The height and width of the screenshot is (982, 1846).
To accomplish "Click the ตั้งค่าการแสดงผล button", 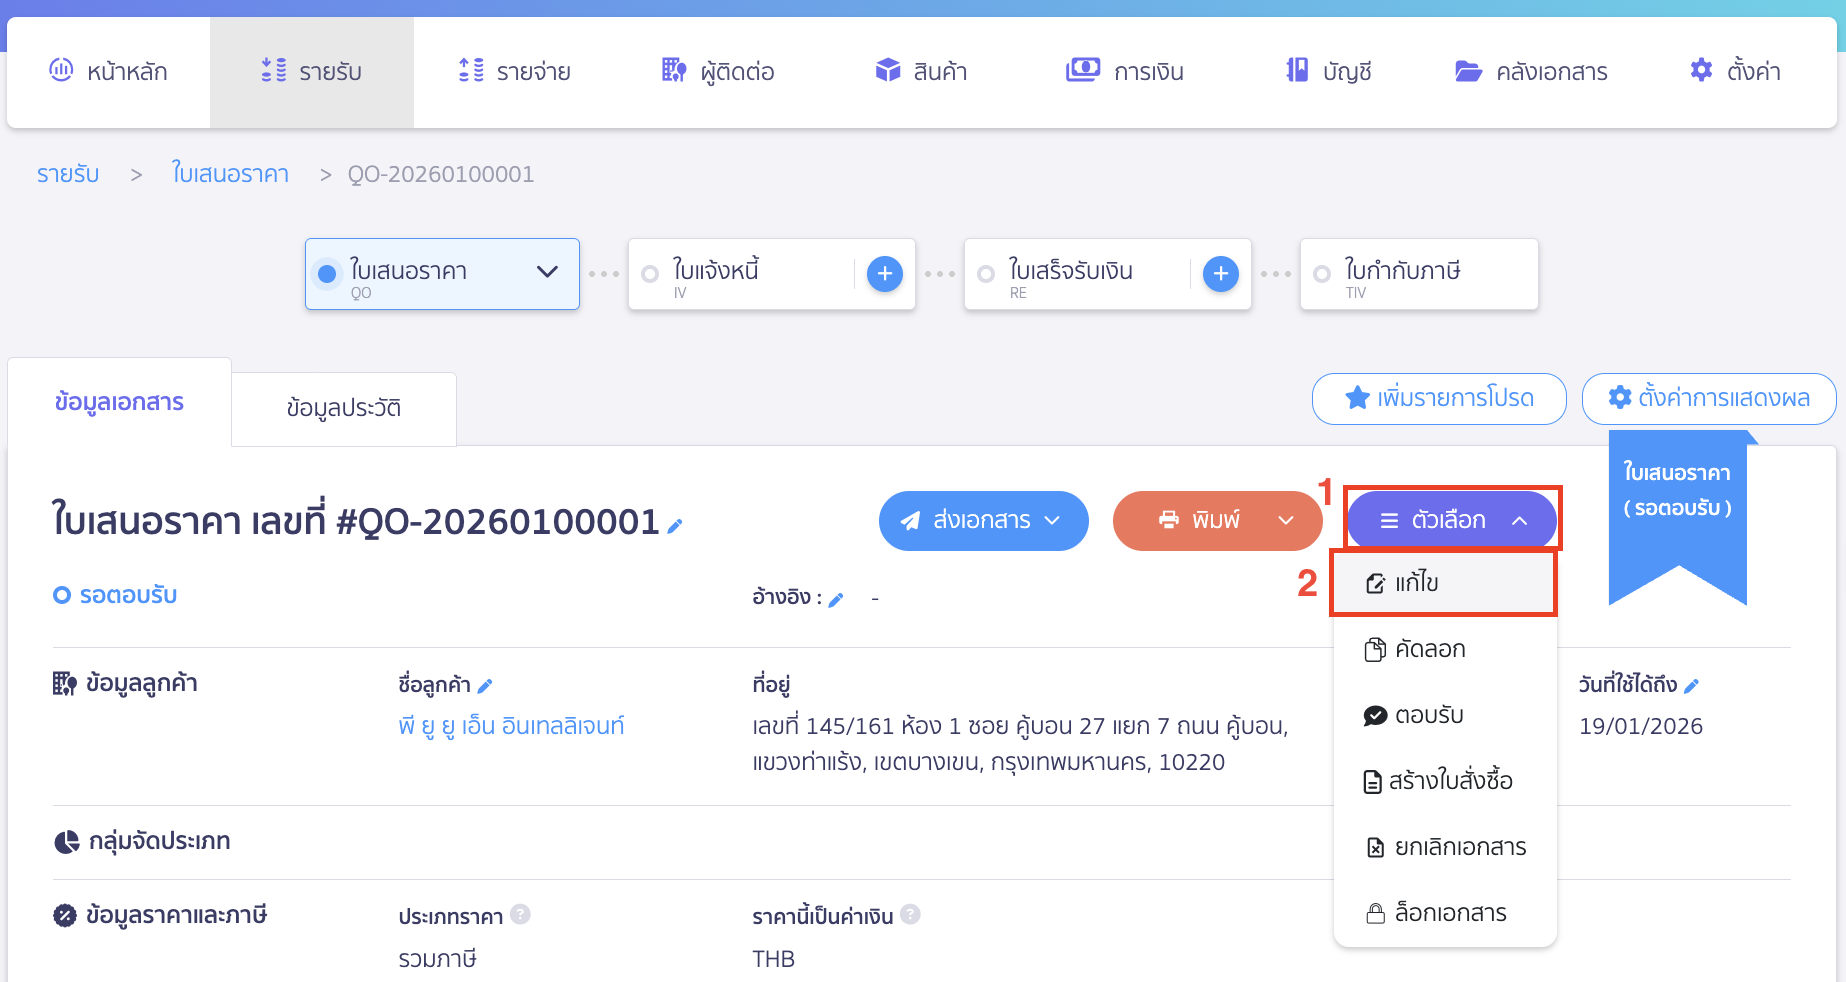I will tap(1708, 398).
